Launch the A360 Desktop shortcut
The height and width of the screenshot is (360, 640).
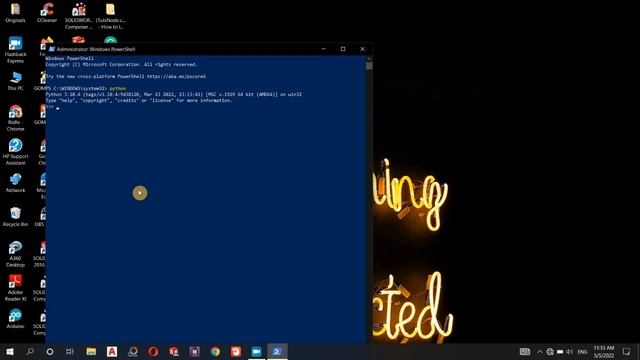(x=15, y=253)
